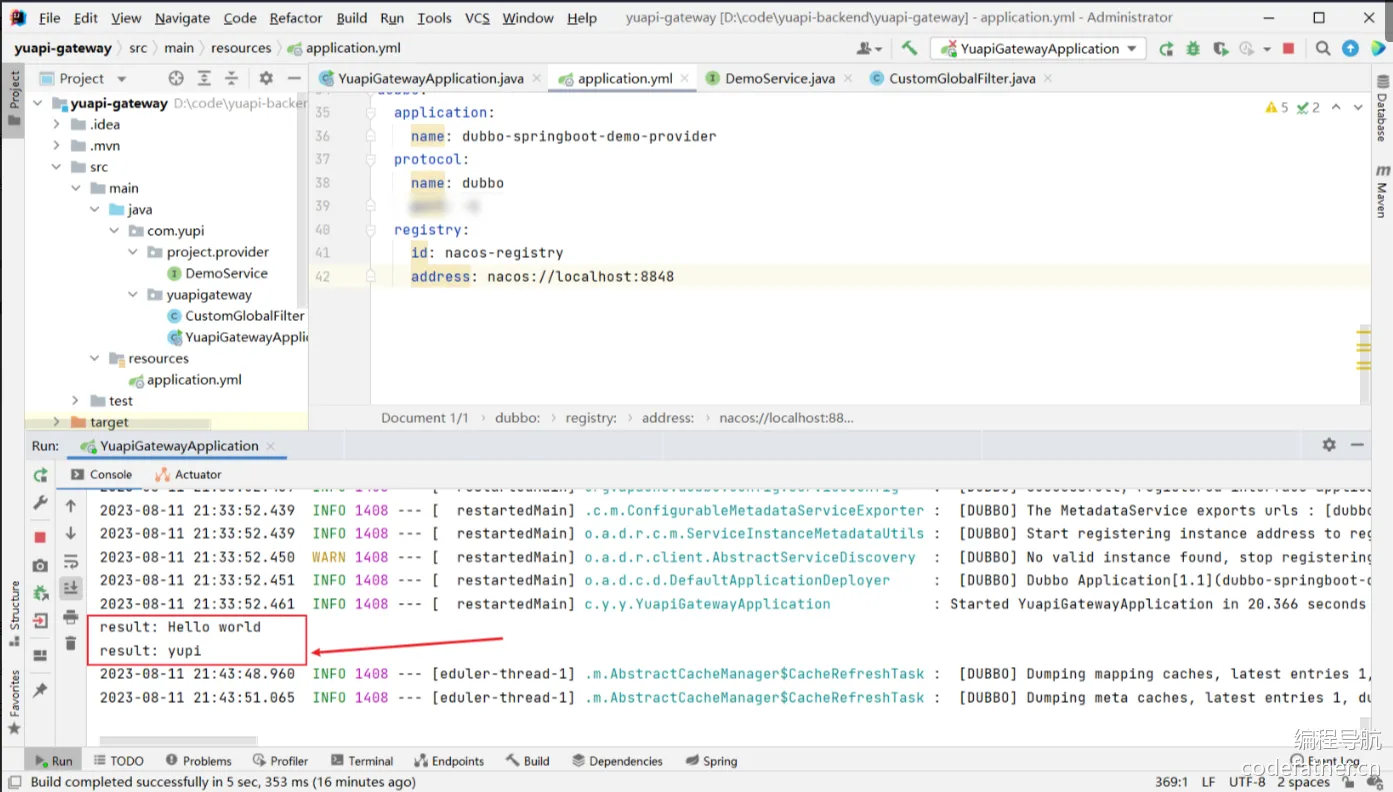Expand all items in the Project tree
This screenshot has height=792, width=1393.
204,78
